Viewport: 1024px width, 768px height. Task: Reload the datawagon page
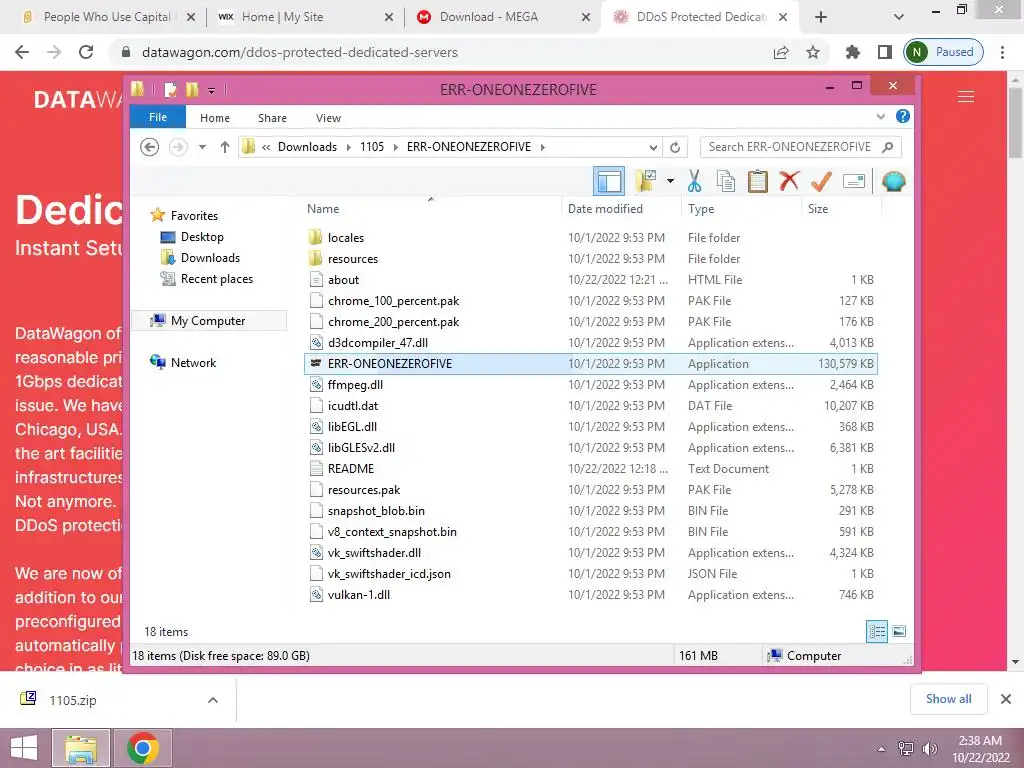click(x=86, y=52)
